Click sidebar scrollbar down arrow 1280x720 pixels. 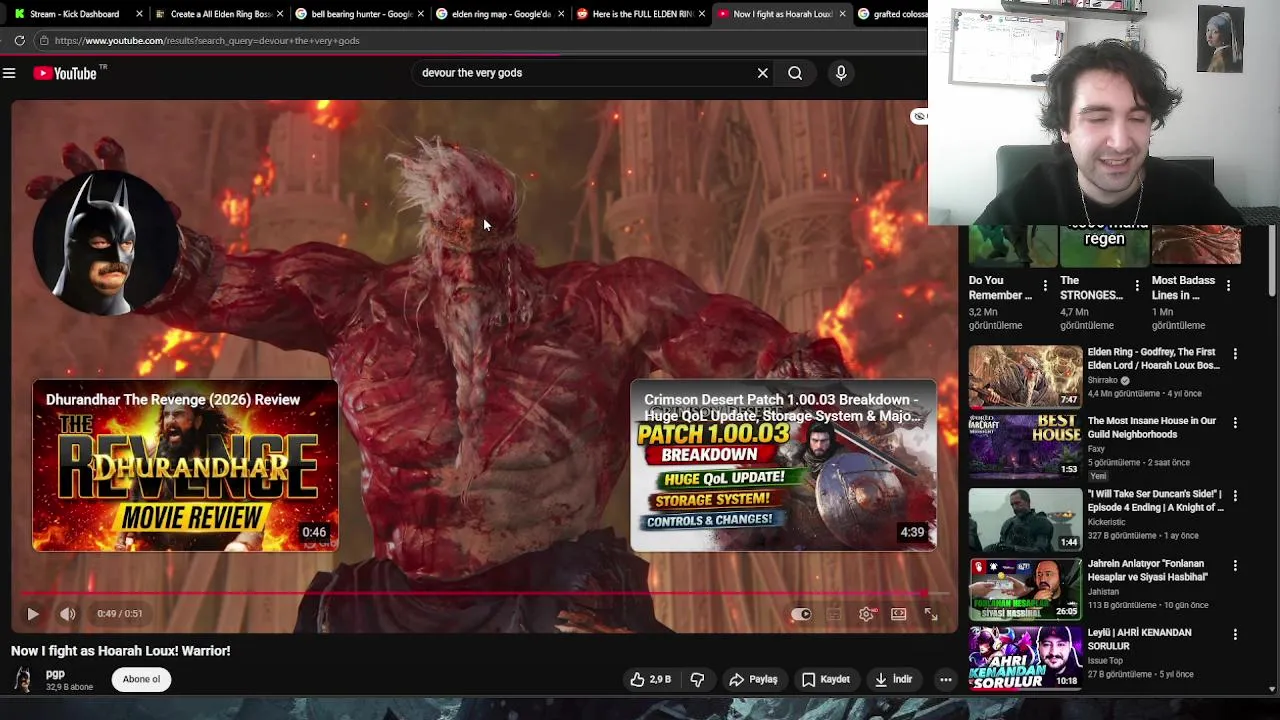tap(1272, 689)
